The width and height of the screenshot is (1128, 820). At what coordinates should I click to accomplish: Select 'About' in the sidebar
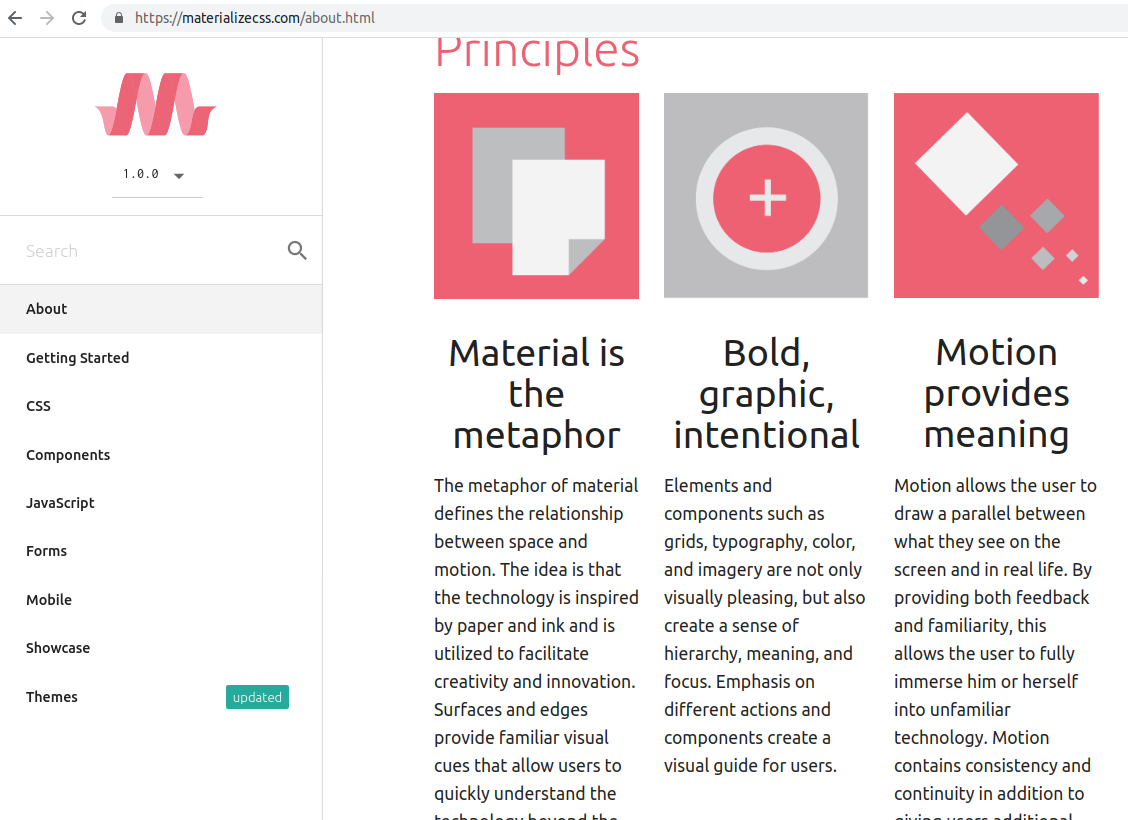46,308
